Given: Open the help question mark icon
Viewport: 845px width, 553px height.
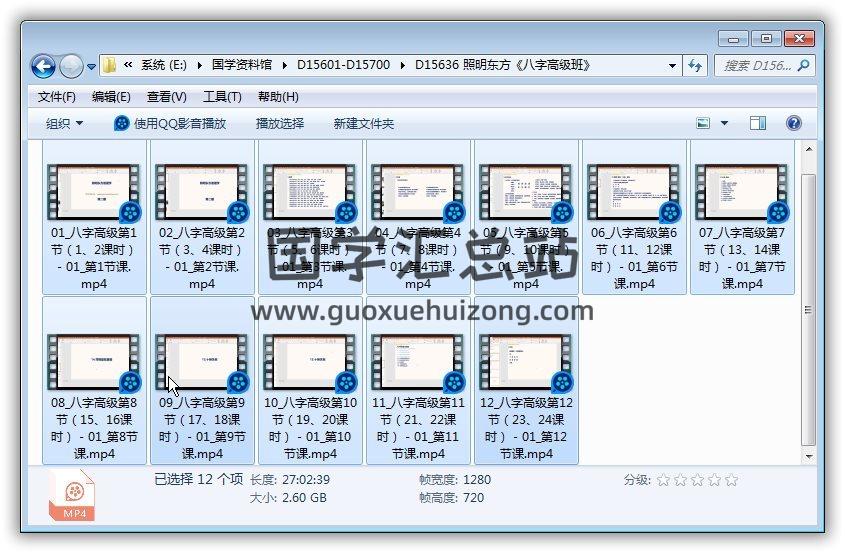Looking at the screenshot, I should click(x=793, y=123).
